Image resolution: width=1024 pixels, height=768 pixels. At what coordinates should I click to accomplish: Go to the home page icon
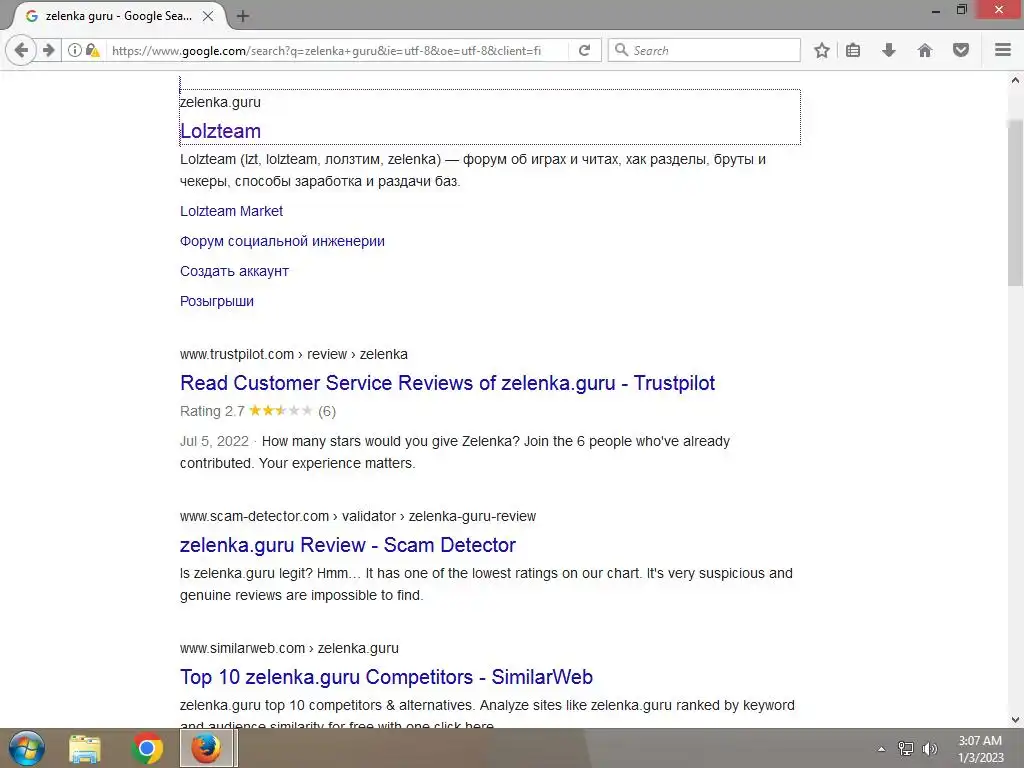925,50
